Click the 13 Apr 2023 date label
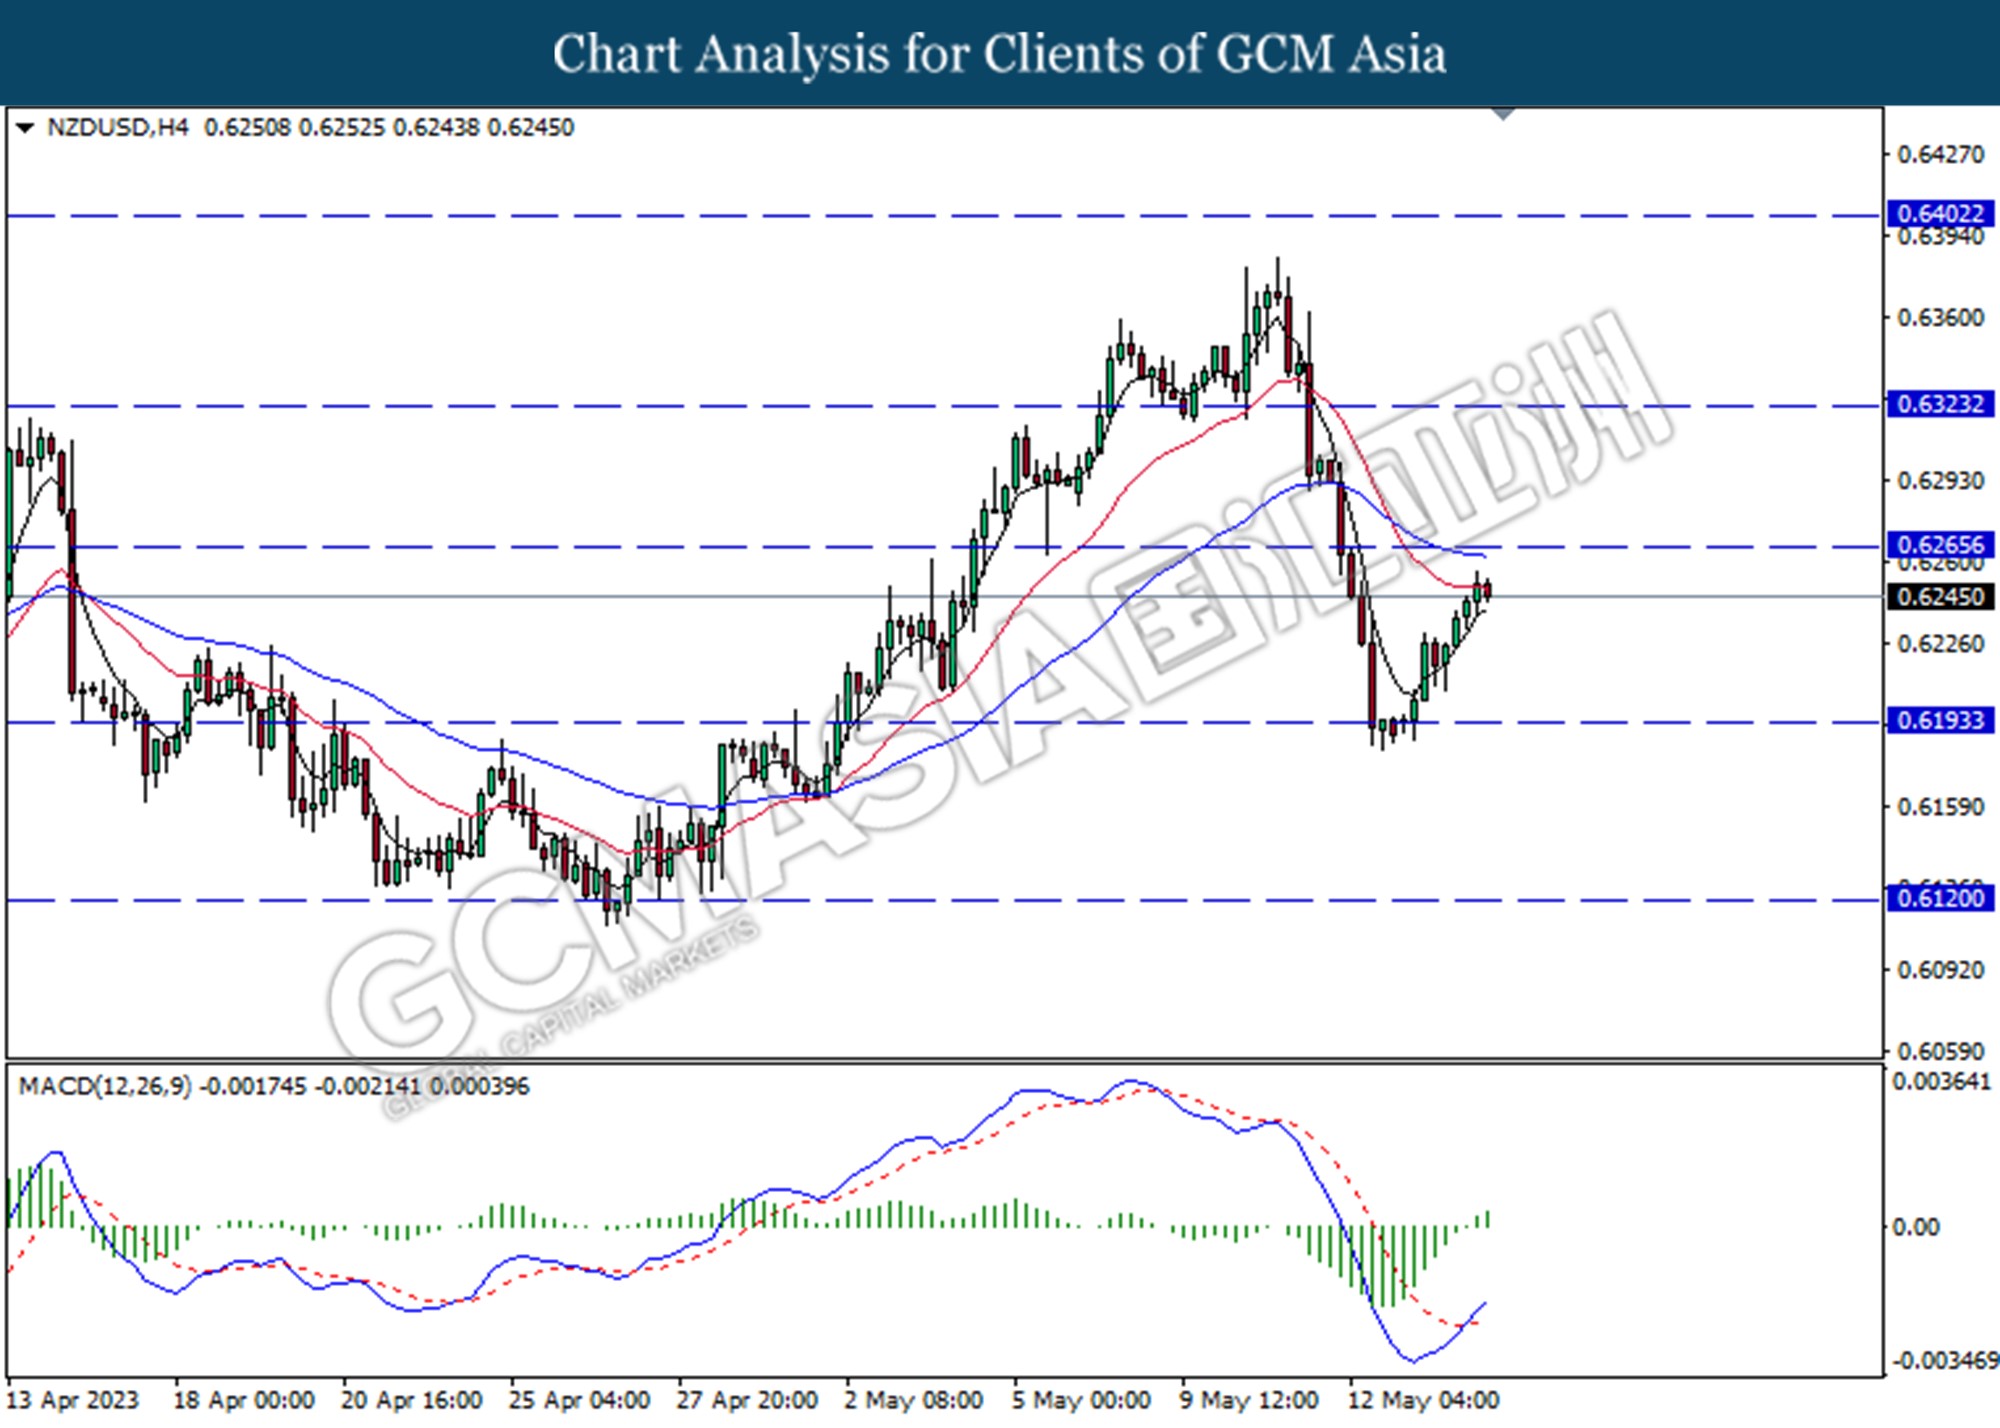Viewport: 2000px width, 1428px height. click(x=72, y=1400)
